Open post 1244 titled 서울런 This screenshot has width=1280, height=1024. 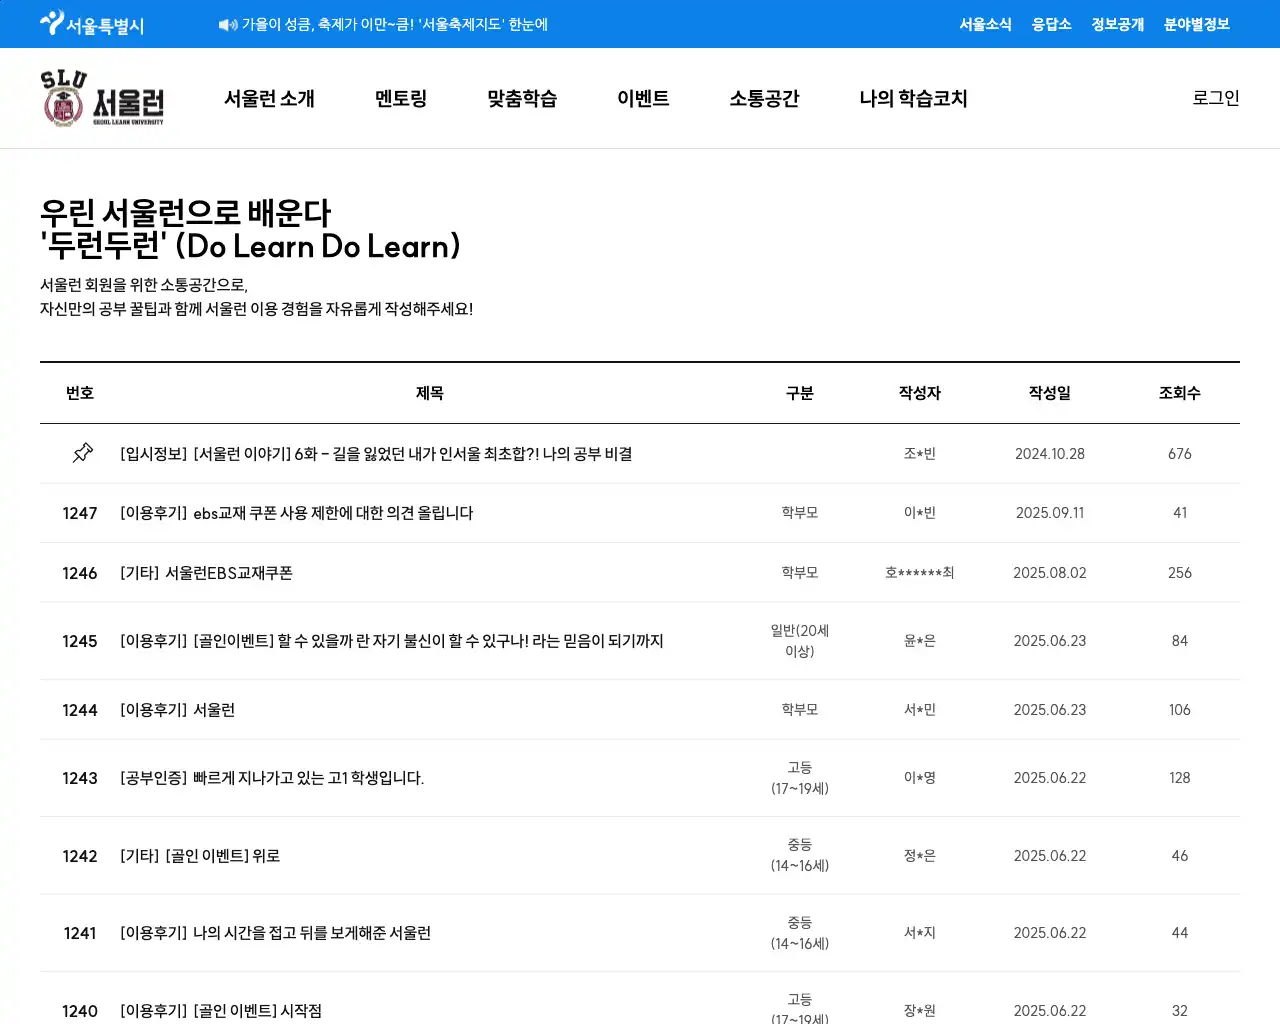pyautogui.click(x=178, y=710)
